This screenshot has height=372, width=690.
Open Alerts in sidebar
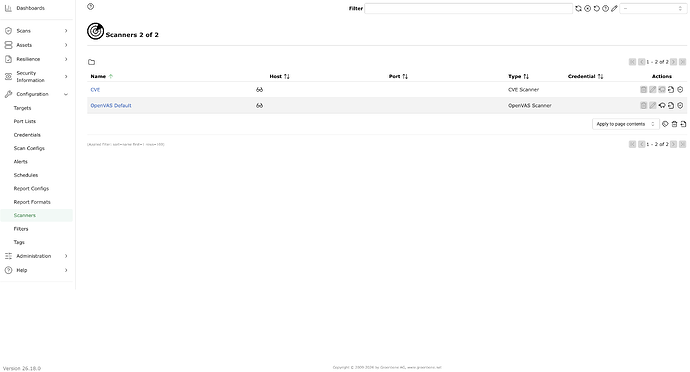[x=21, y=162]
